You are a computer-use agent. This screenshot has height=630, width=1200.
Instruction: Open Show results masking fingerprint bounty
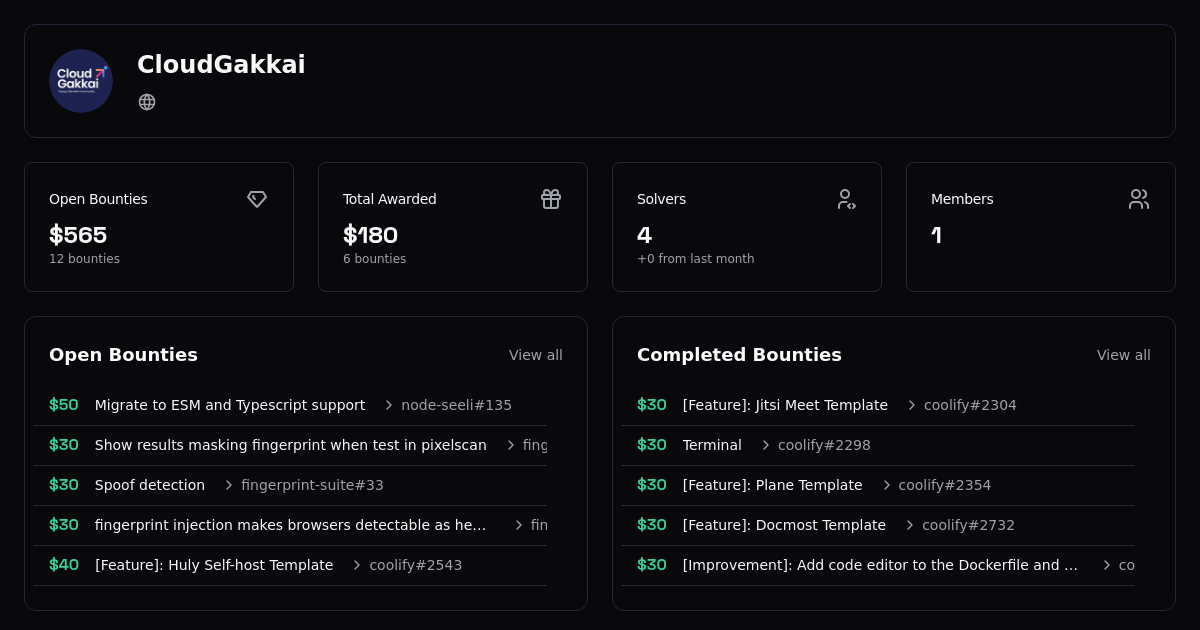(291, 445)
